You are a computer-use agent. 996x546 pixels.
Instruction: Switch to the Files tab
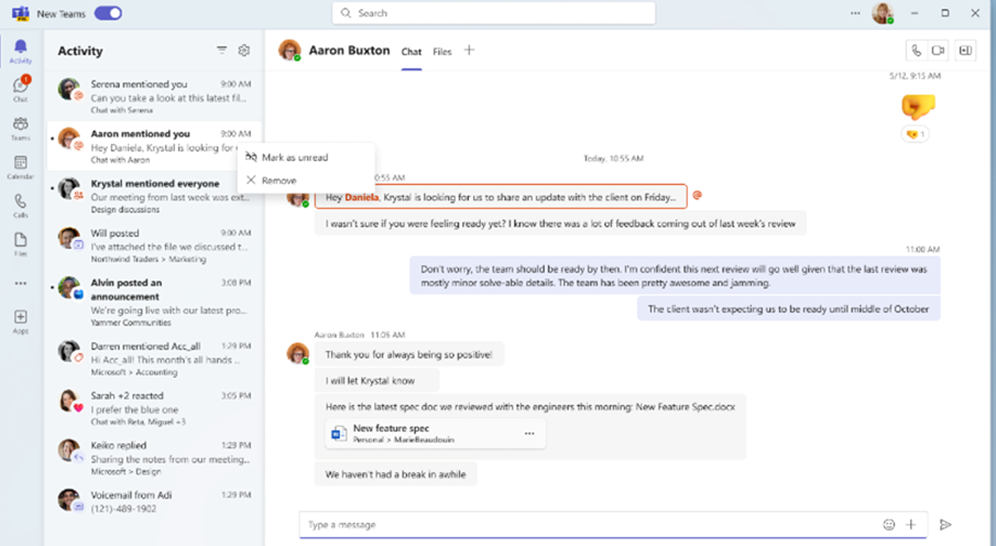pyautogui.click(x=442, y=52)
